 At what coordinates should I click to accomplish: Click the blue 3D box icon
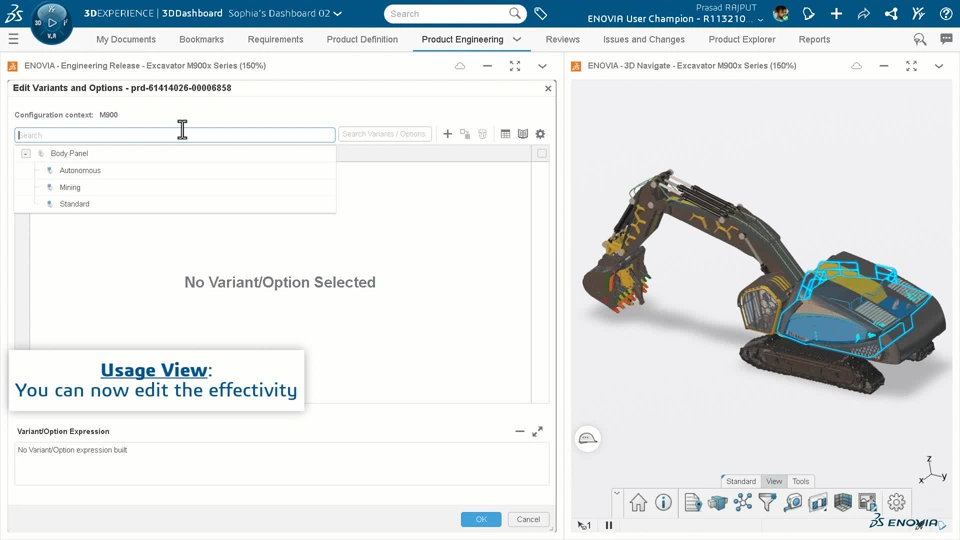(x=718, y=503)
